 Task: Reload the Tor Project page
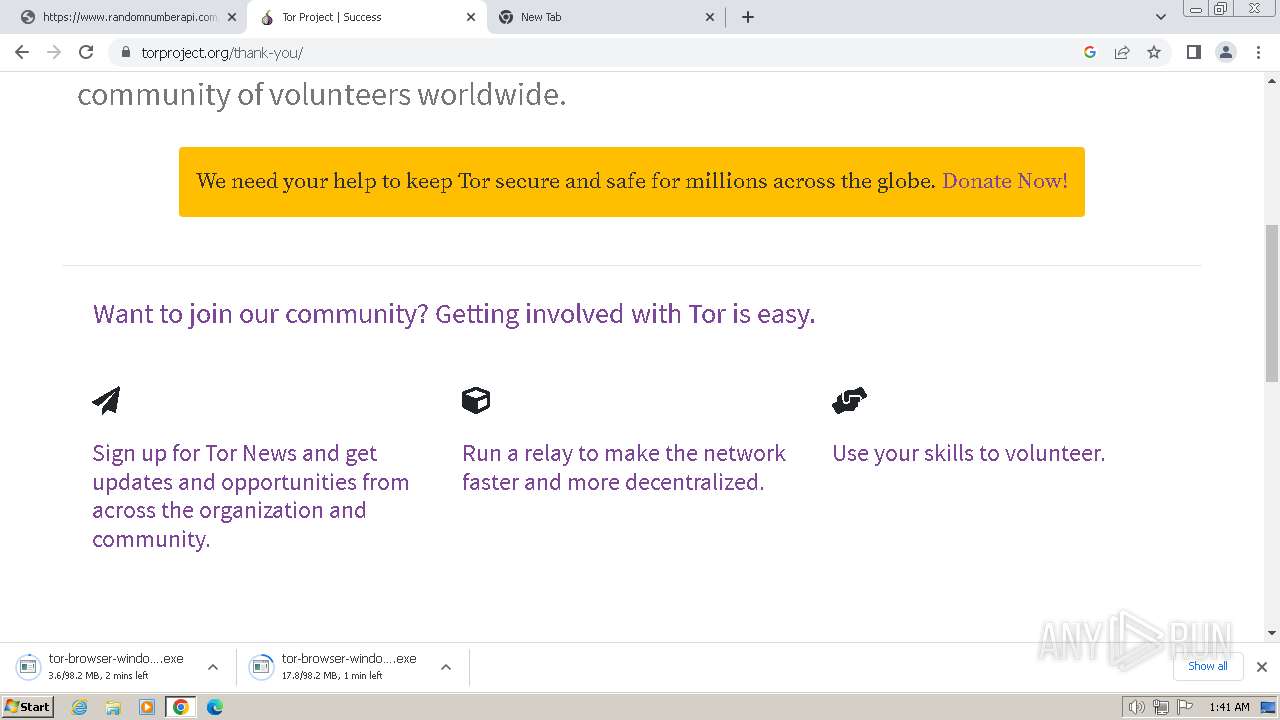click(x=86, y=52)
